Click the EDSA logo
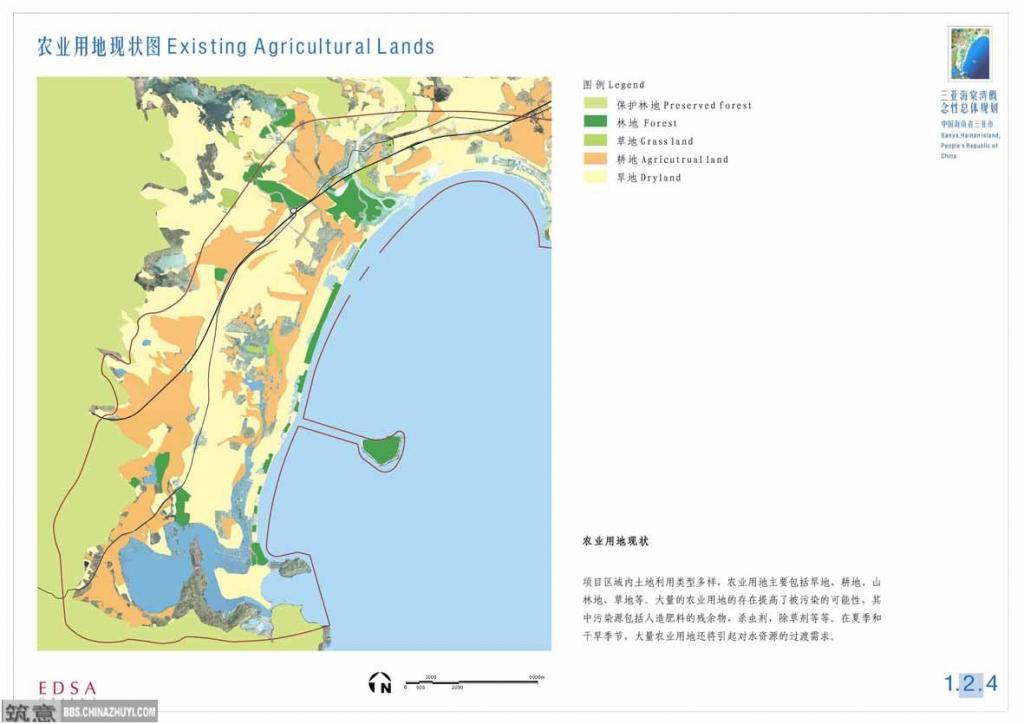 tap(67, 688)
